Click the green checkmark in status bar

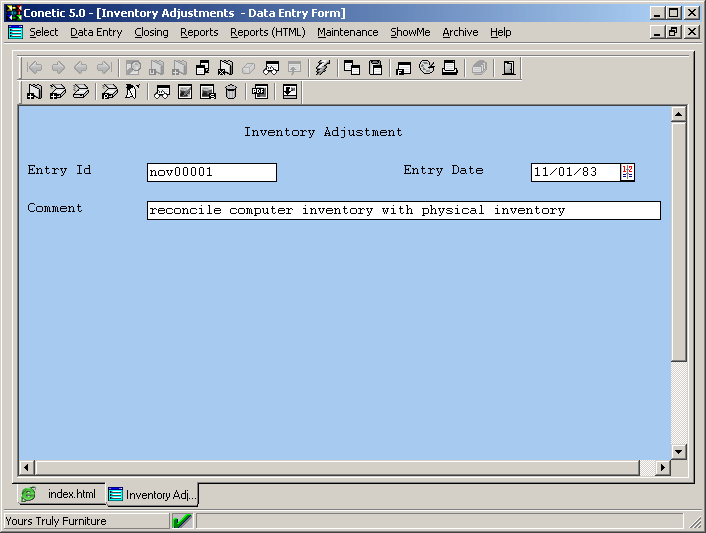(182, 521)
